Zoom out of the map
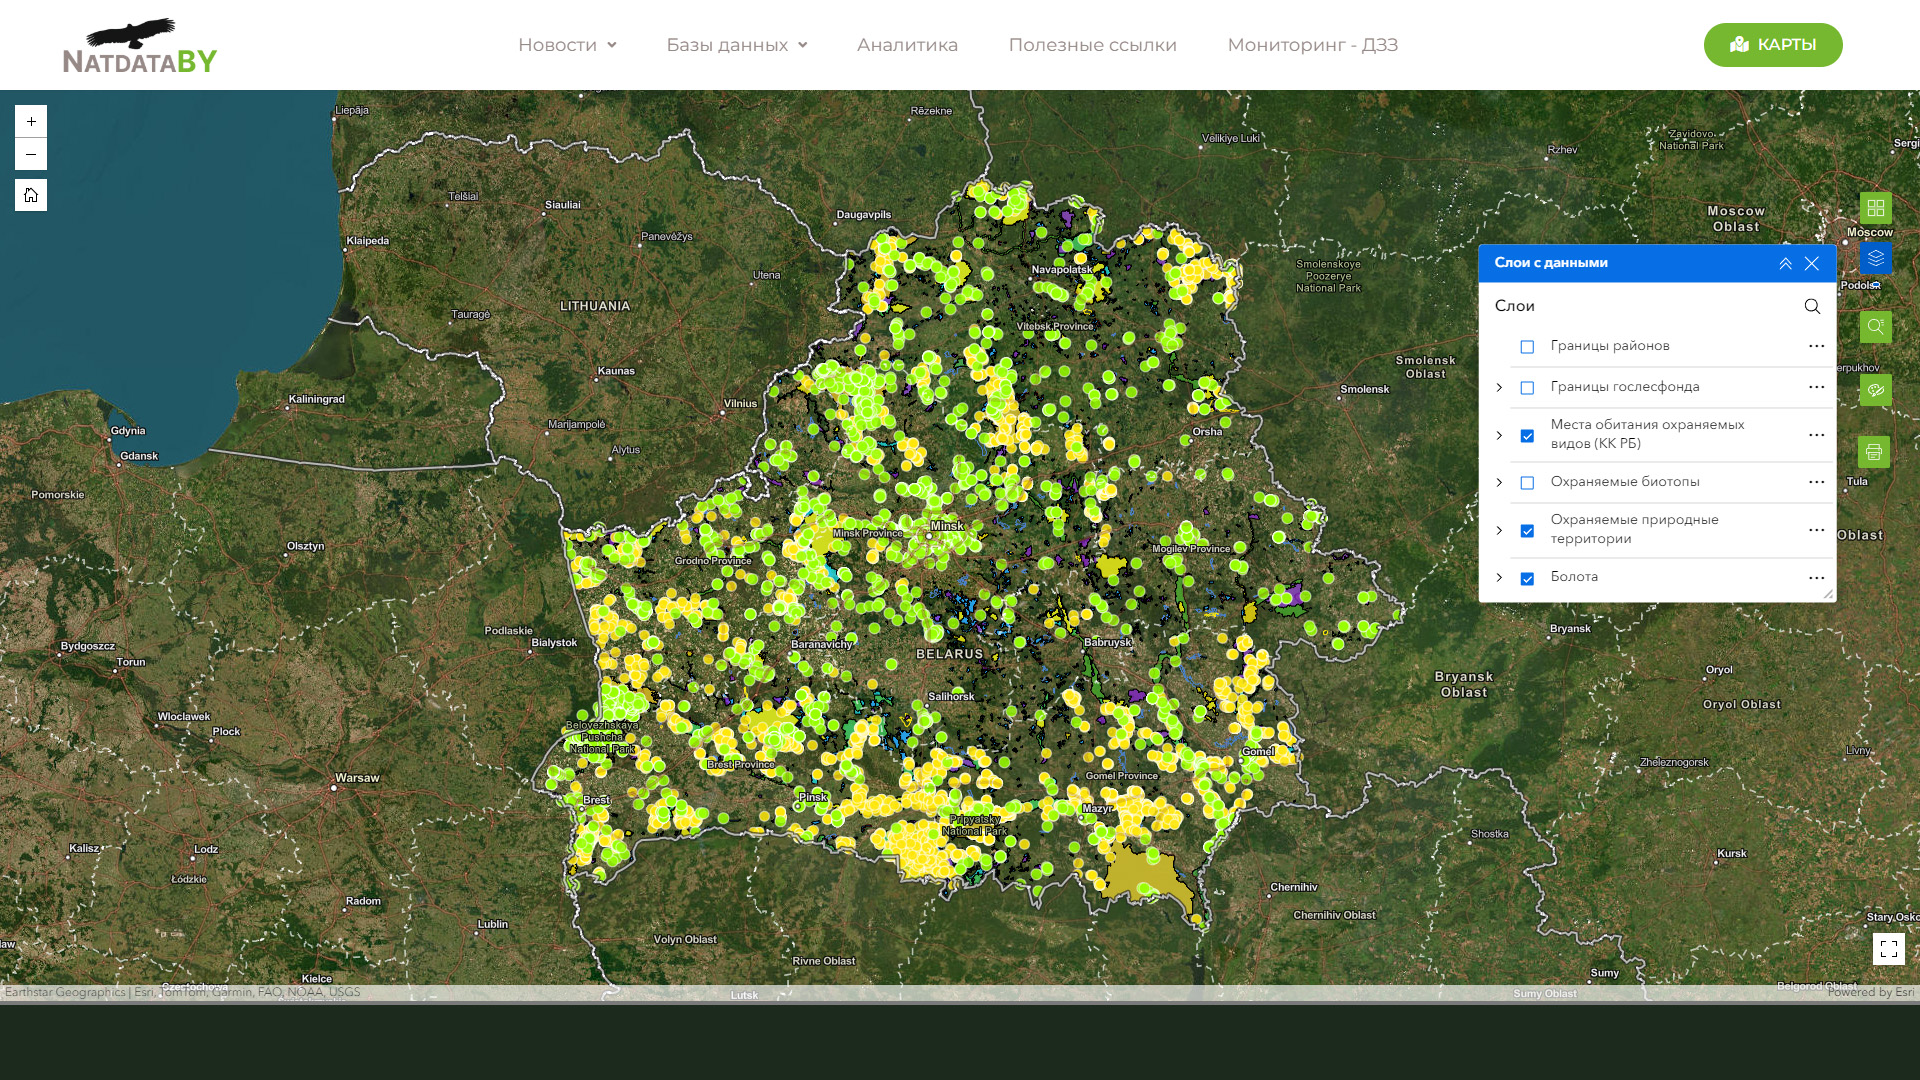 [31, 154]
